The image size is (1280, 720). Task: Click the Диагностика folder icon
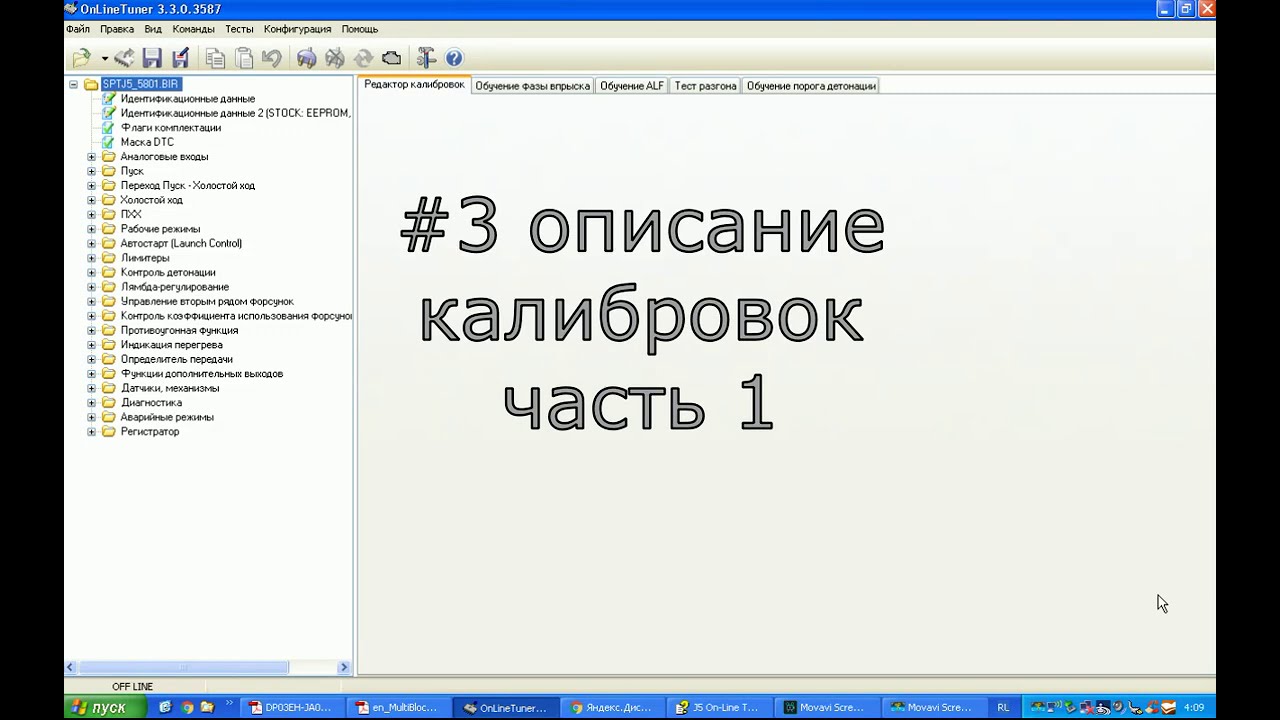click(x=109, y=403)
